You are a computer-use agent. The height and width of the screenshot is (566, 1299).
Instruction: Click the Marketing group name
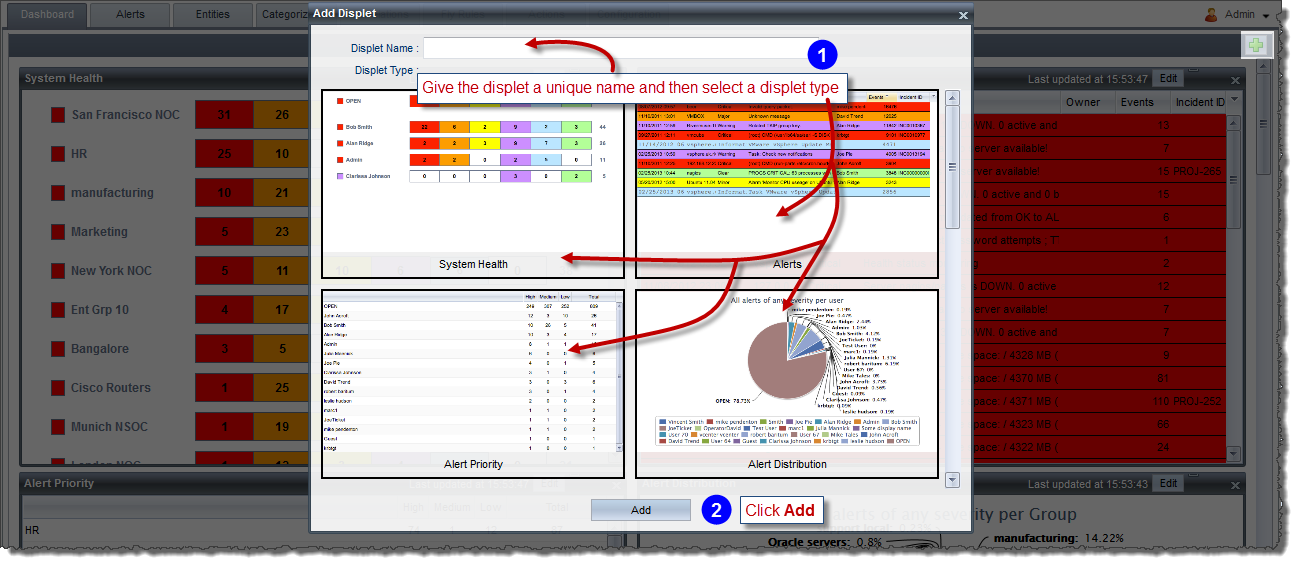tap(99, 232)
